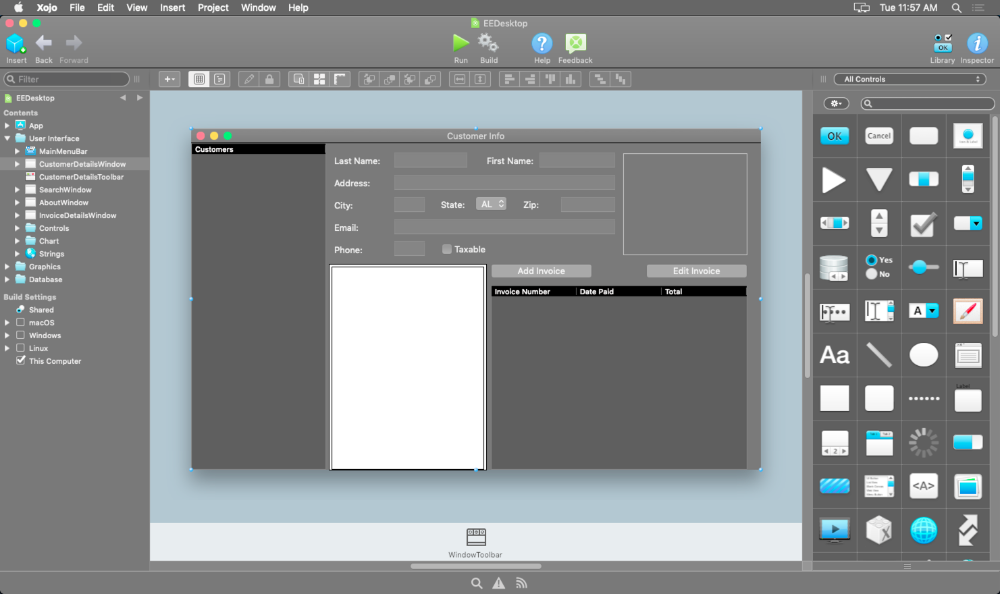This screenshot has height=594, width=1000.
Task: Click the navigator Filter search field
Action: [67, 79]
